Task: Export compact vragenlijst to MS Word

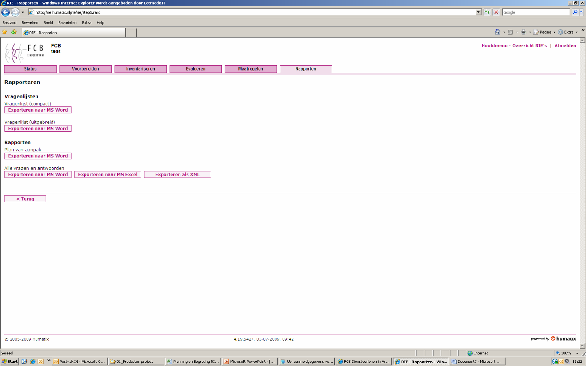Action: pyautogui.click(x=38, y=110)
